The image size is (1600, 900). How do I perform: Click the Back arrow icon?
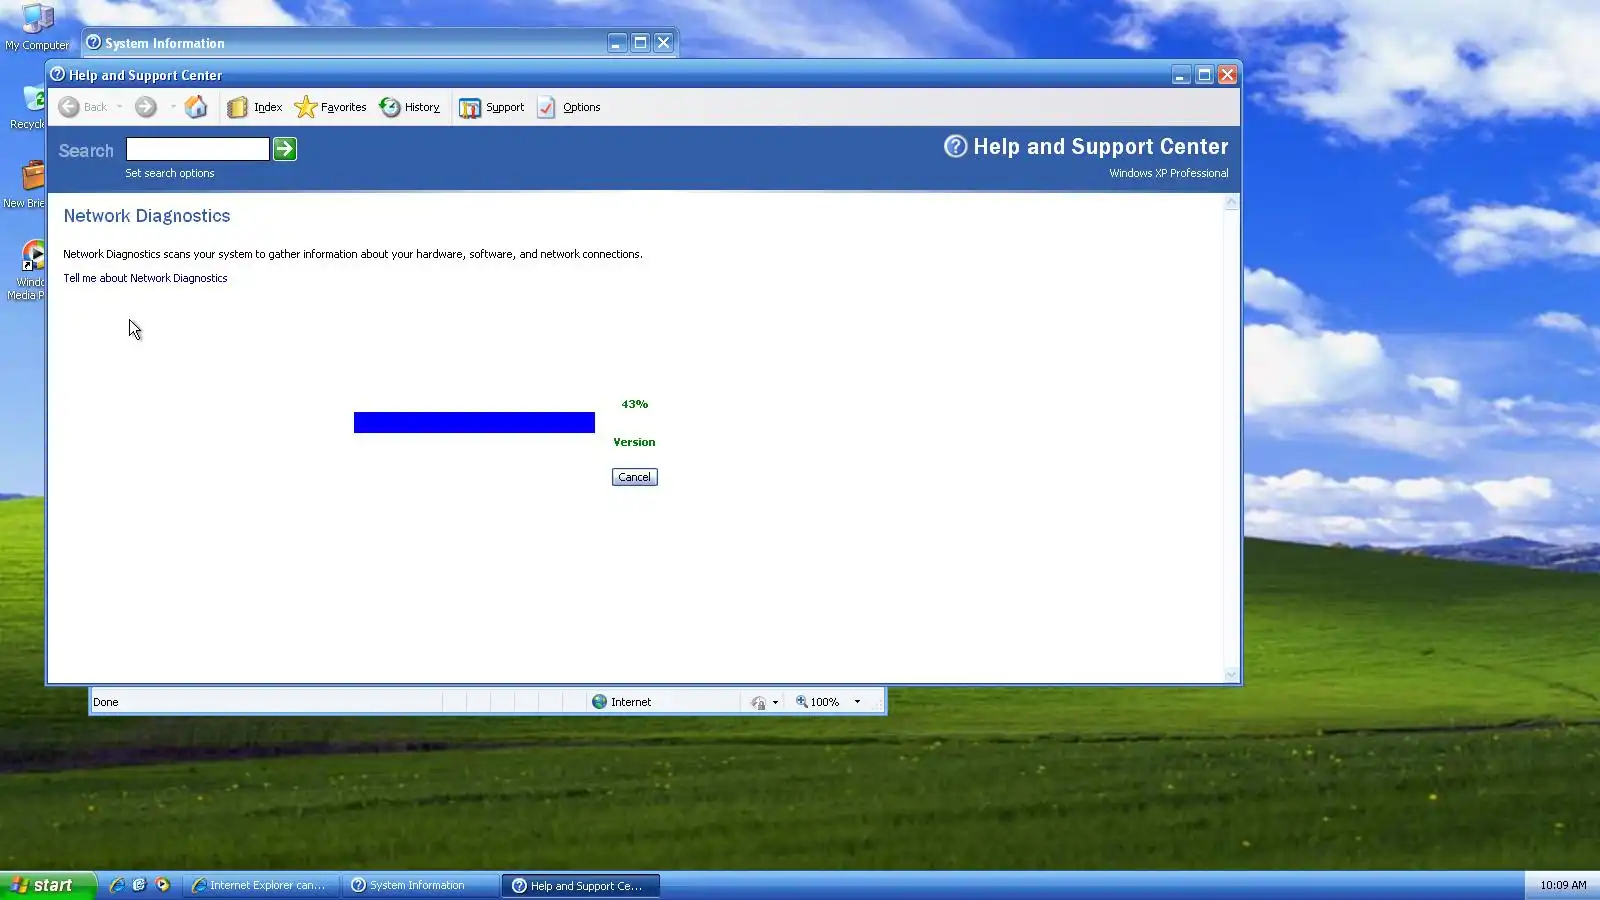coord(69,107)
